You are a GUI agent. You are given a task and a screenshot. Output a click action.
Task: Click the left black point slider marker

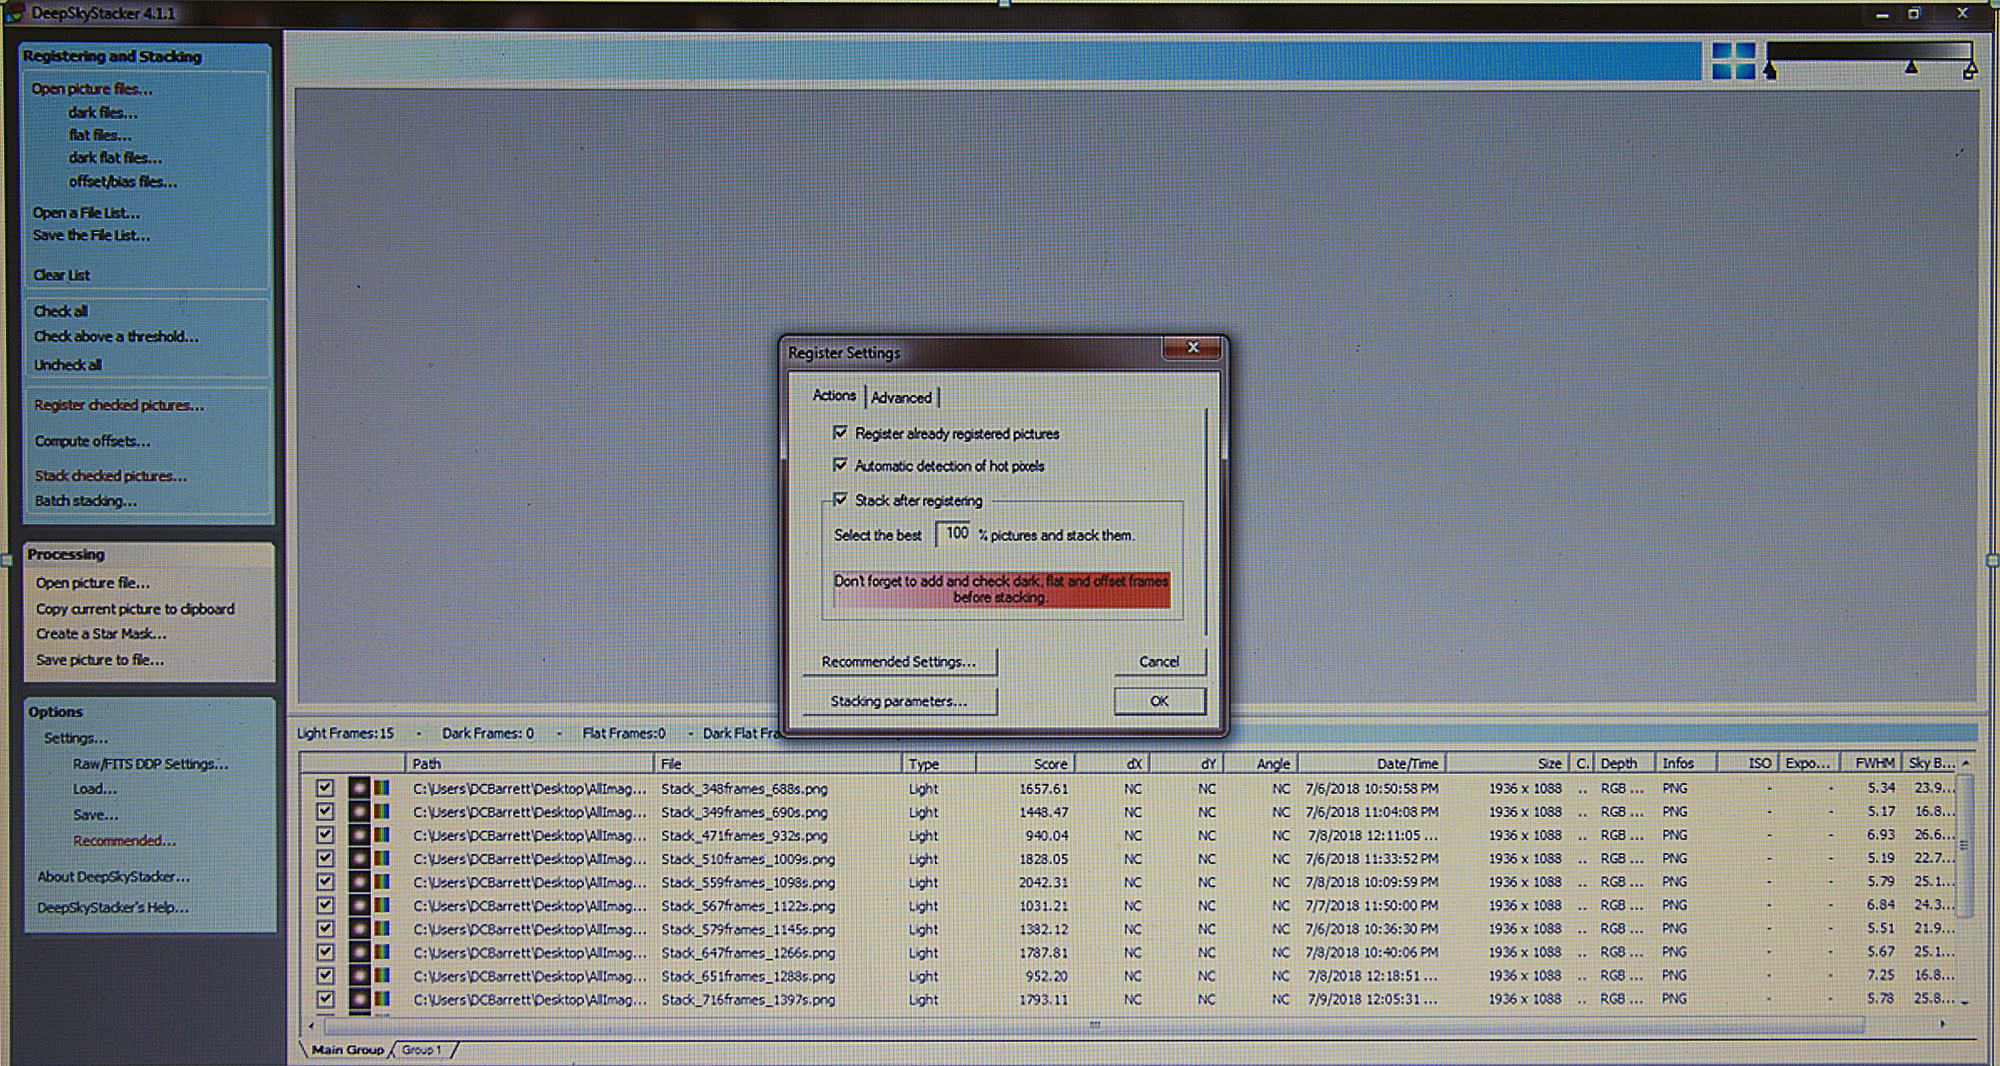(1770, 70)
